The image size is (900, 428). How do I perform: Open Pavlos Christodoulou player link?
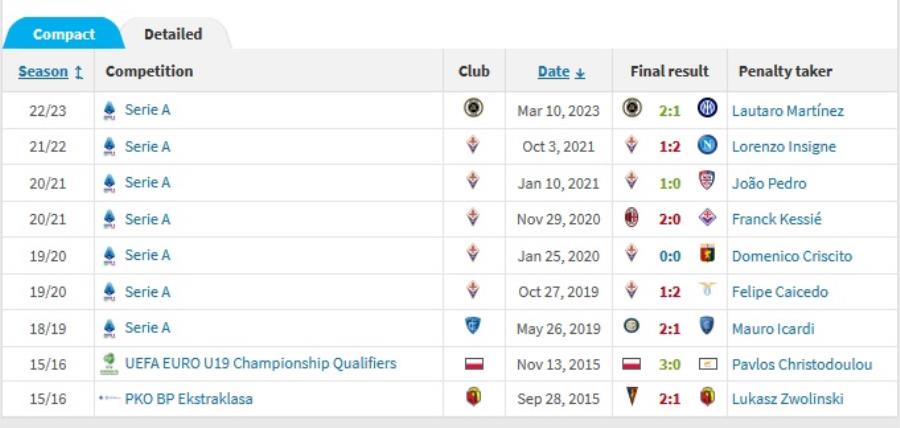(801, 364)
